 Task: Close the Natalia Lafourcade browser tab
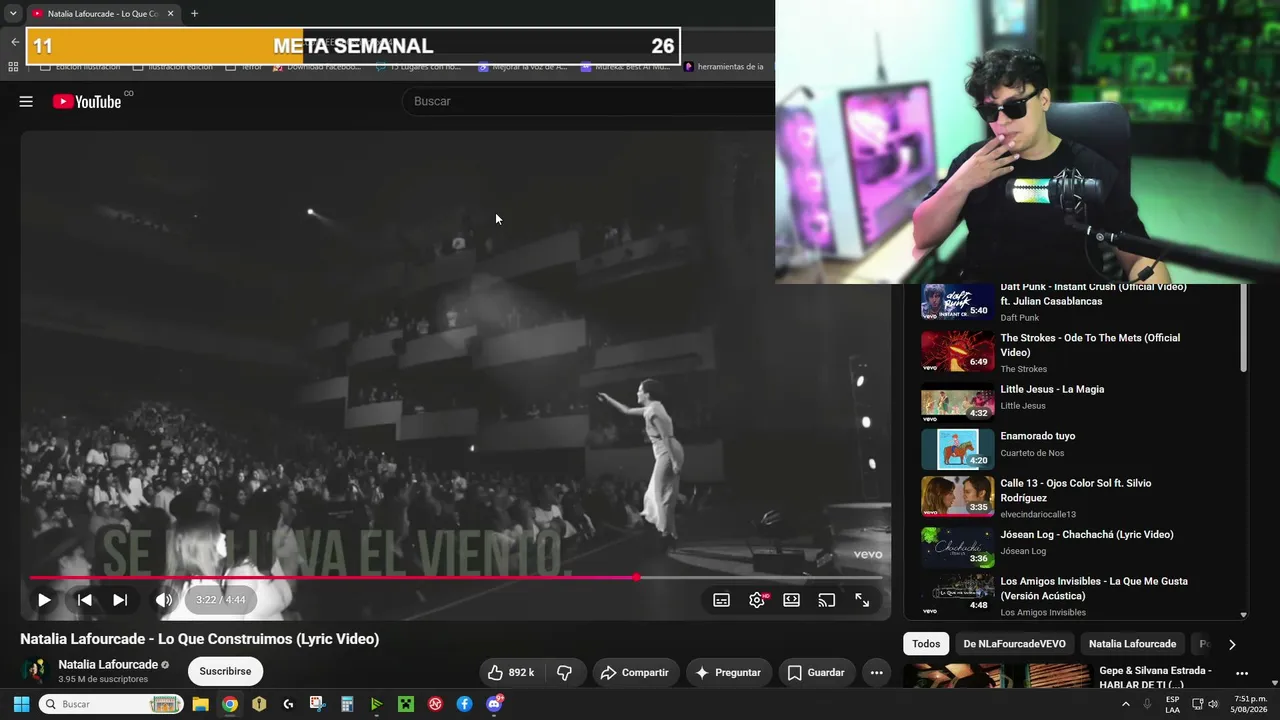click(170, 14)
